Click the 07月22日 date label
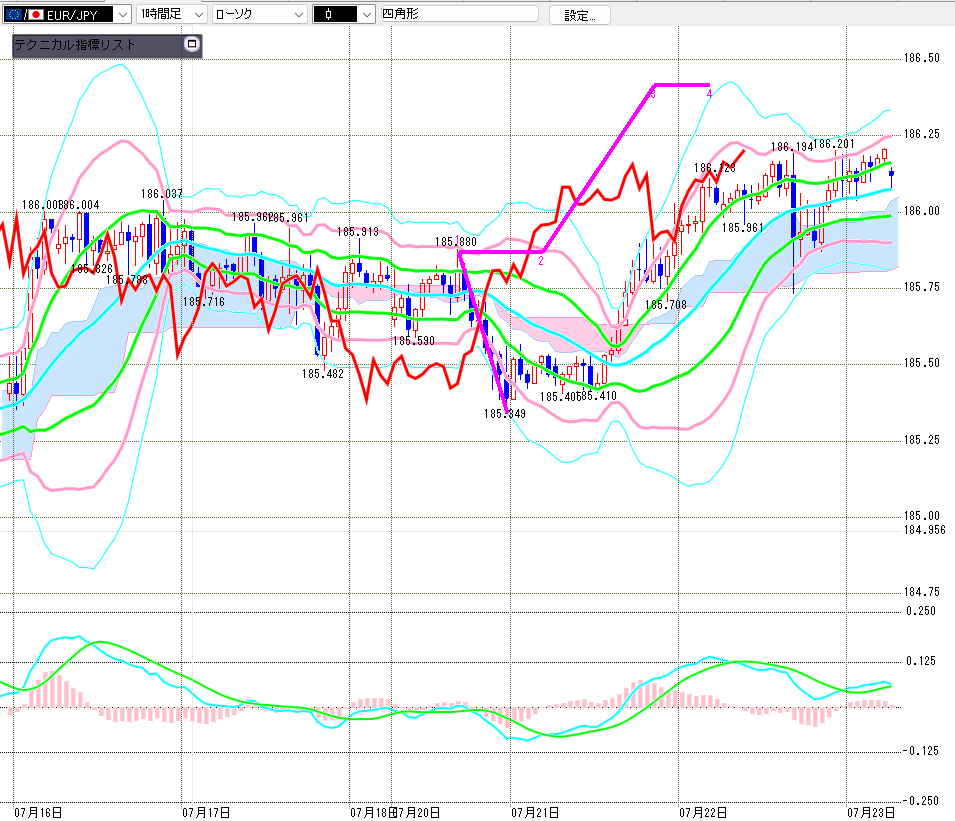This screenshot has width=955, height=821. coord(703,812)
